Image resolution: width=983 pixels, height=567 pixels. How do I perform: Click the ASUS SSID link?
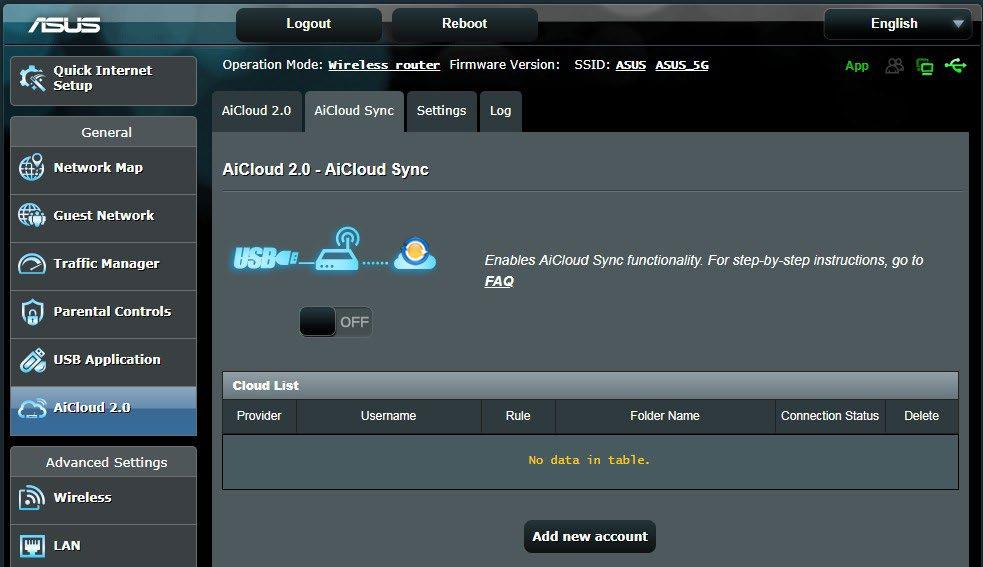631,65
